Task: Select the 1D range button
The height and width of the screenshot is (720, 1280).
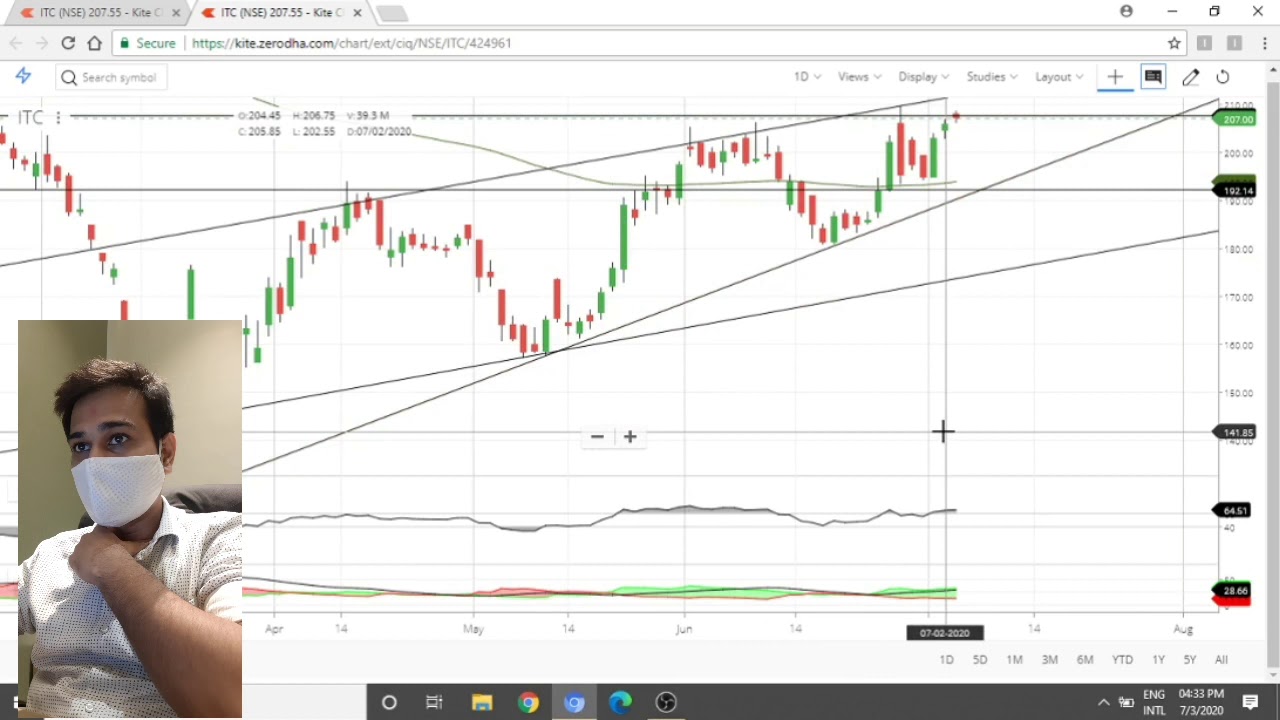Action: [x=946, y=660]
